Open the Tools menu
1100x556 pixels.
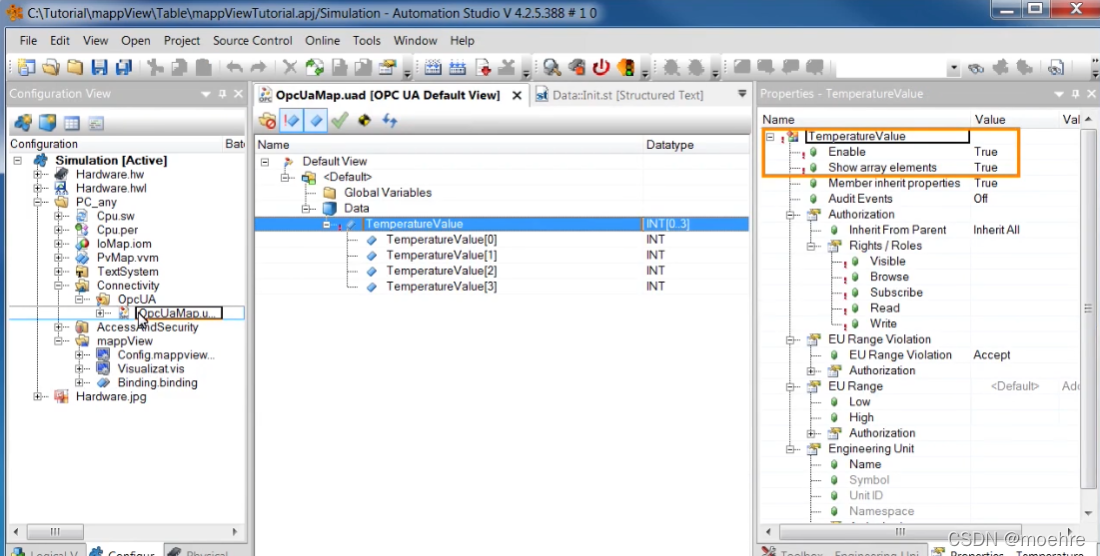pyautogui.click(x=366, y=41)
